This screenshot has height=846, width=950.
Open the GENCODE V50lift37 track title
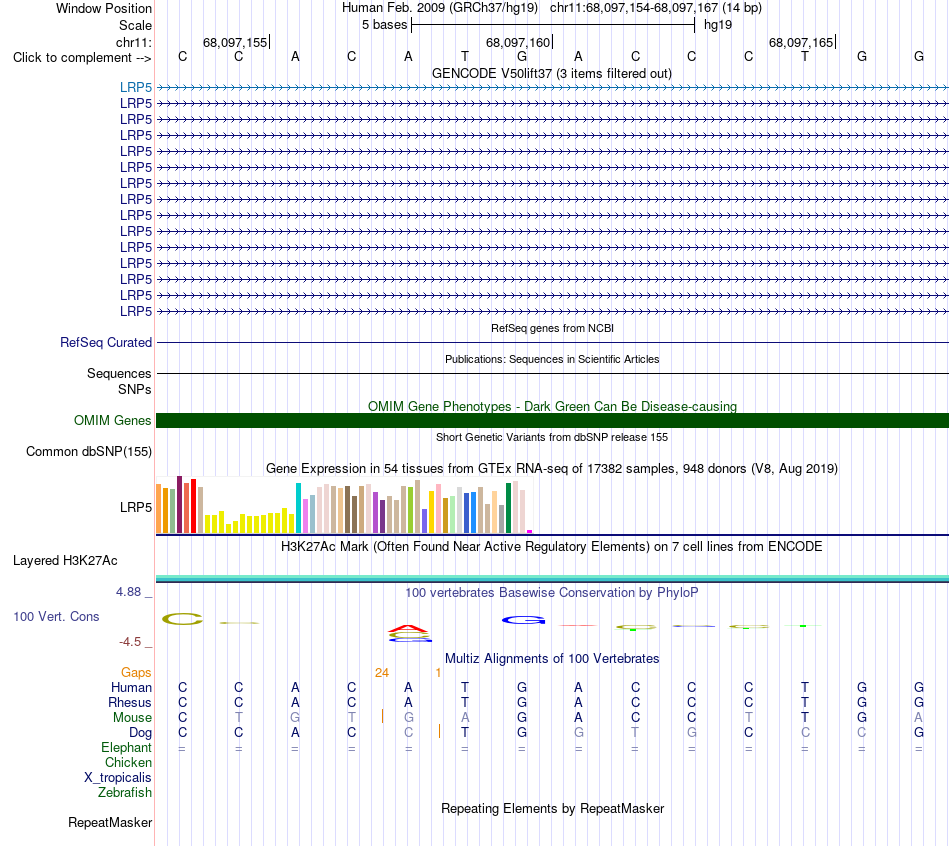[x=552, y=73]
